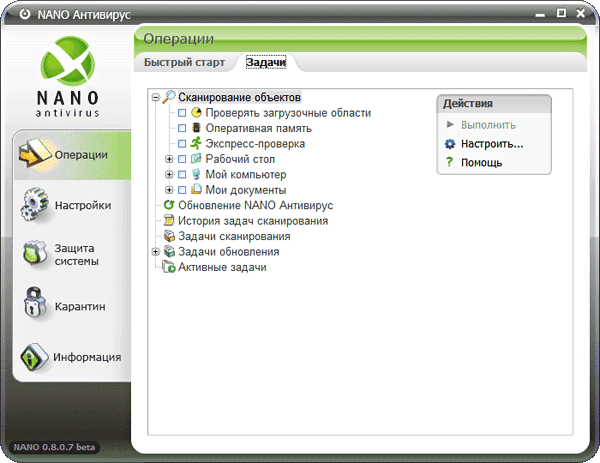600x463 pixels.
Task: Expand the Задачи обновления node
Action: (x=155, y=251)
